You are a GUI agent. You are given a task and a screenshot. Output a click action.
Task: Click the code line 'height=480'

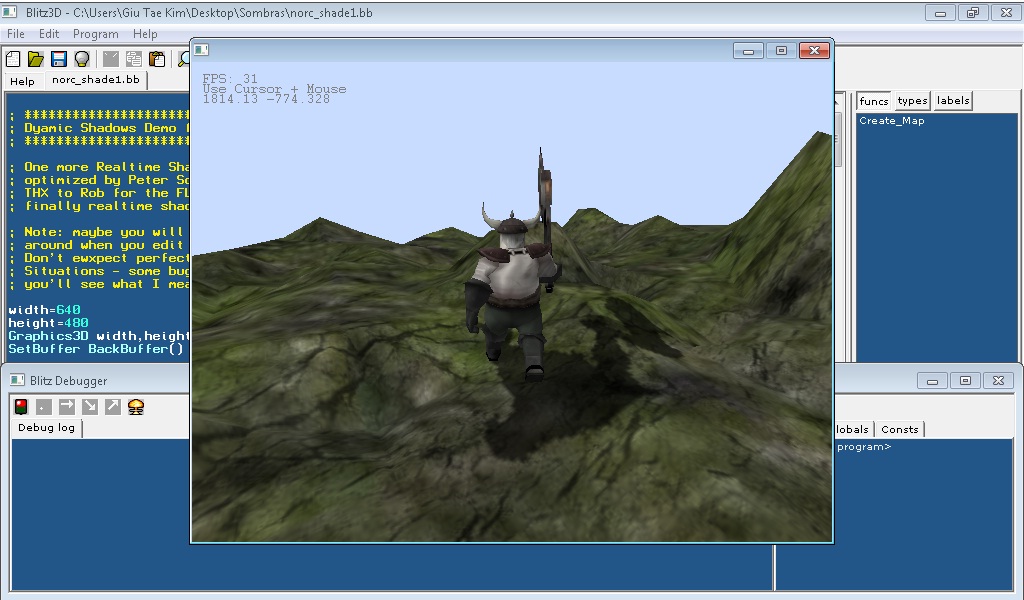48,323
